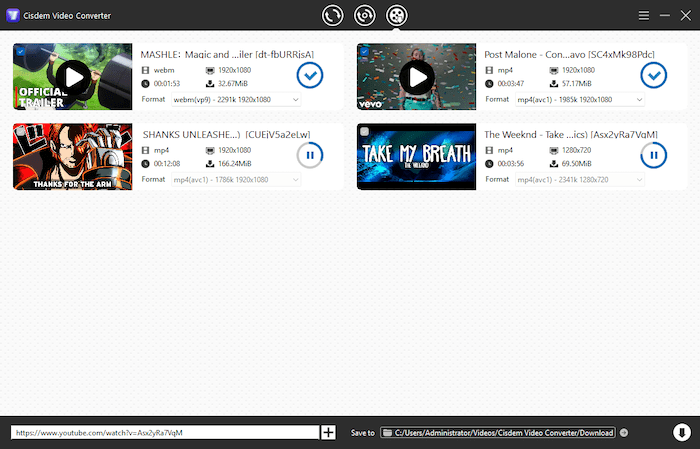The height and width of the screenshot is (449, 700).
Task: Expand format dropdown mp4(avc1) 1786k
Action: [236, 180]
